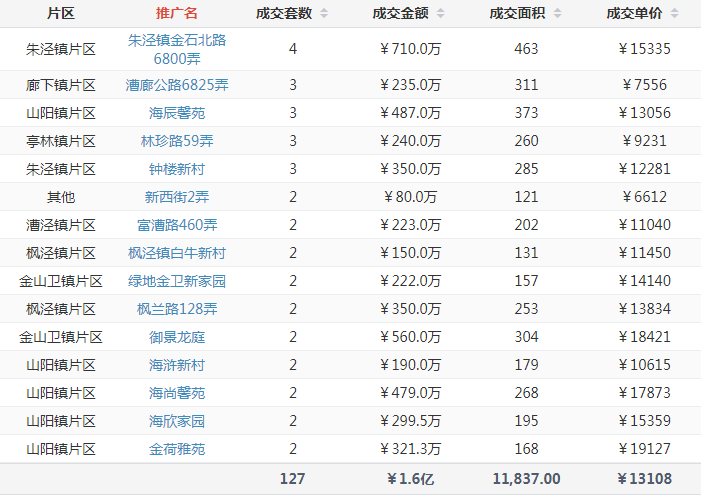Select 朱泾镇片区 in the 钟楼新村 row
Viewport: 701px width, 495px height.
[x=61, y=169]
